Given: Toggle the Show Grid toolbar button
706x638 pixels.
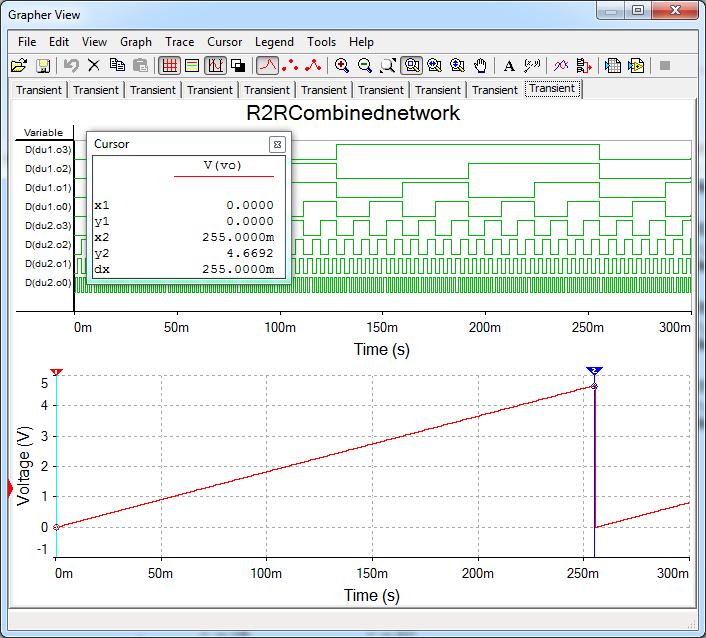Looking at the screenshot, I should pyautogui.click(x=169, y=66).
